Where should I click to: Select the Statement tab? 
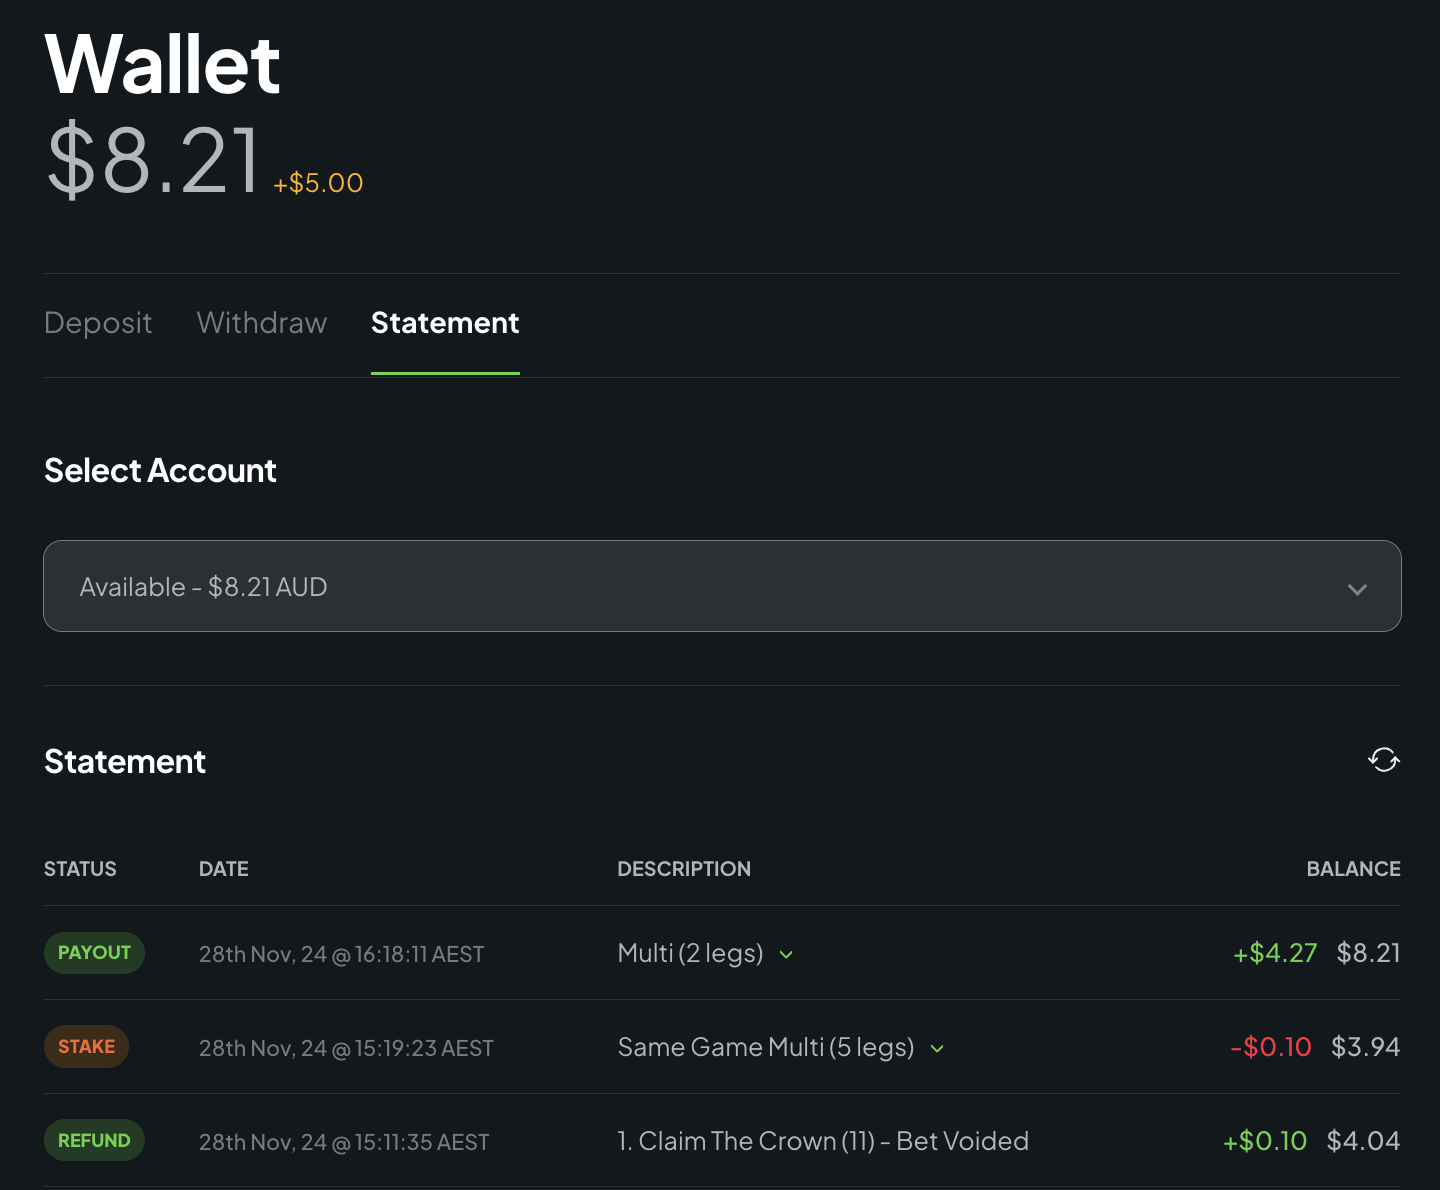445,323
